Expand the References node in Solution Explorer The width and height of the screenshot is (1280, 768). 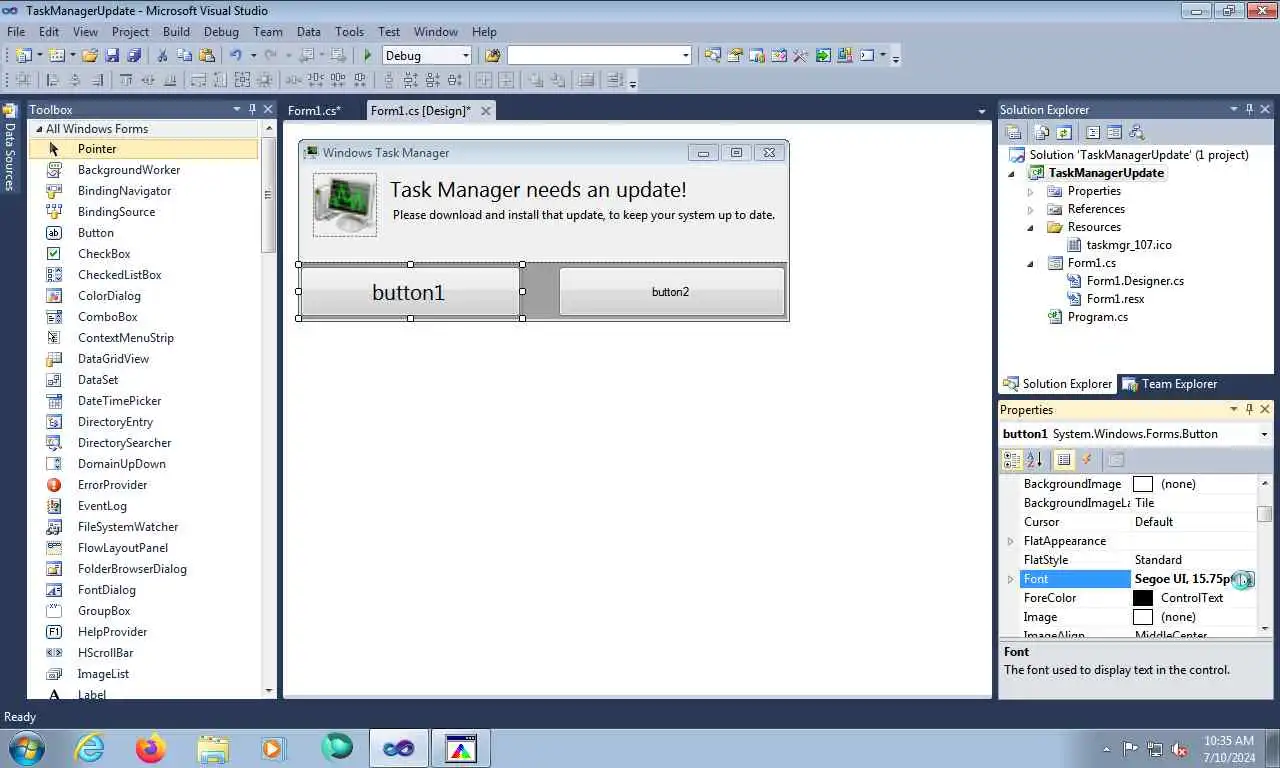[1031, 209]
